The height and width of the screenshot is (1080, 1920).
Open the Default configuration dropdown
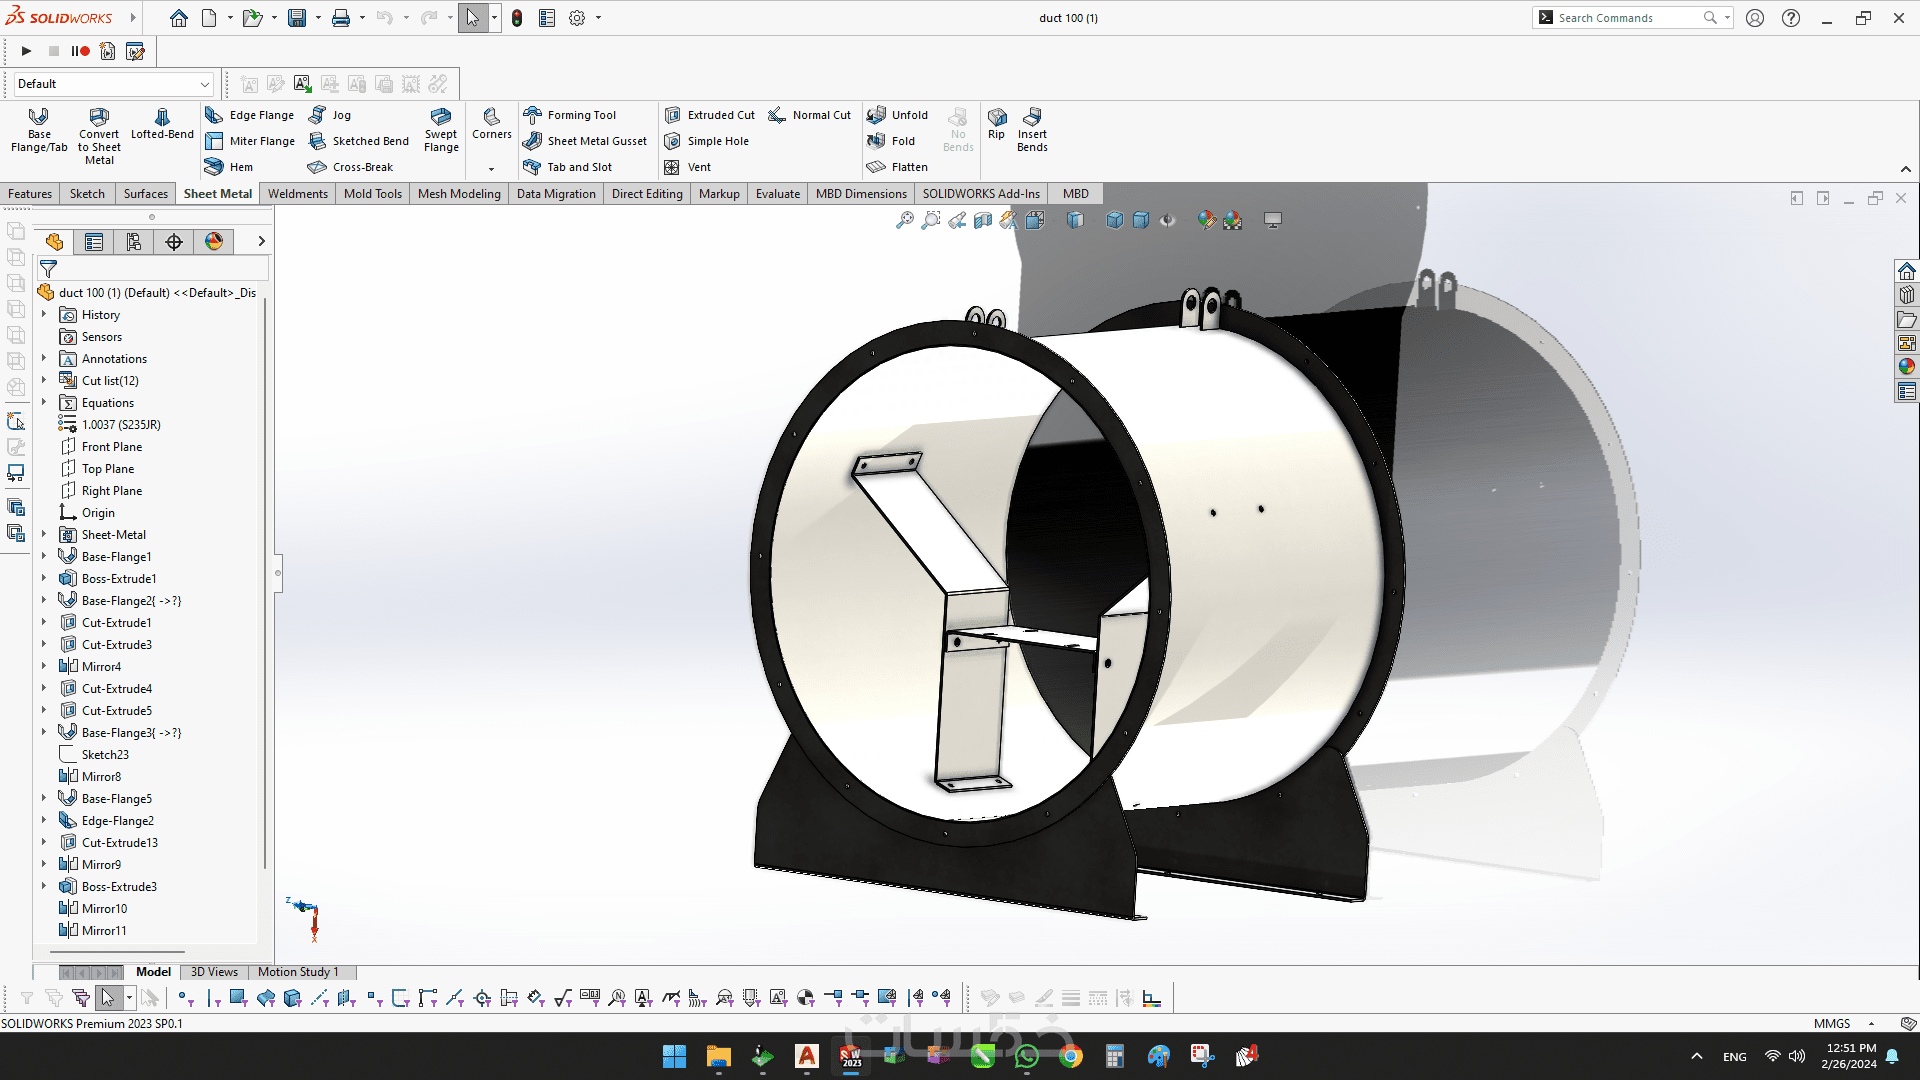(x=113, y=84)
